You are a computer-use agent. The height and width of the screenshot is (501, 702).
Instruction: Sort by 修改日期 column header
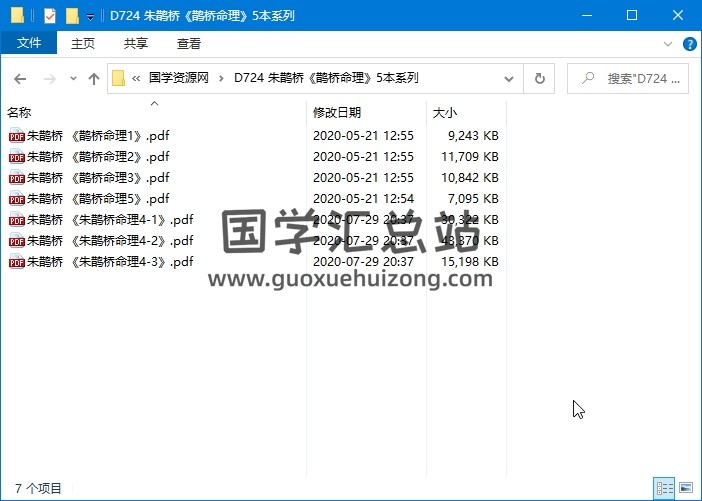[337, 113]
